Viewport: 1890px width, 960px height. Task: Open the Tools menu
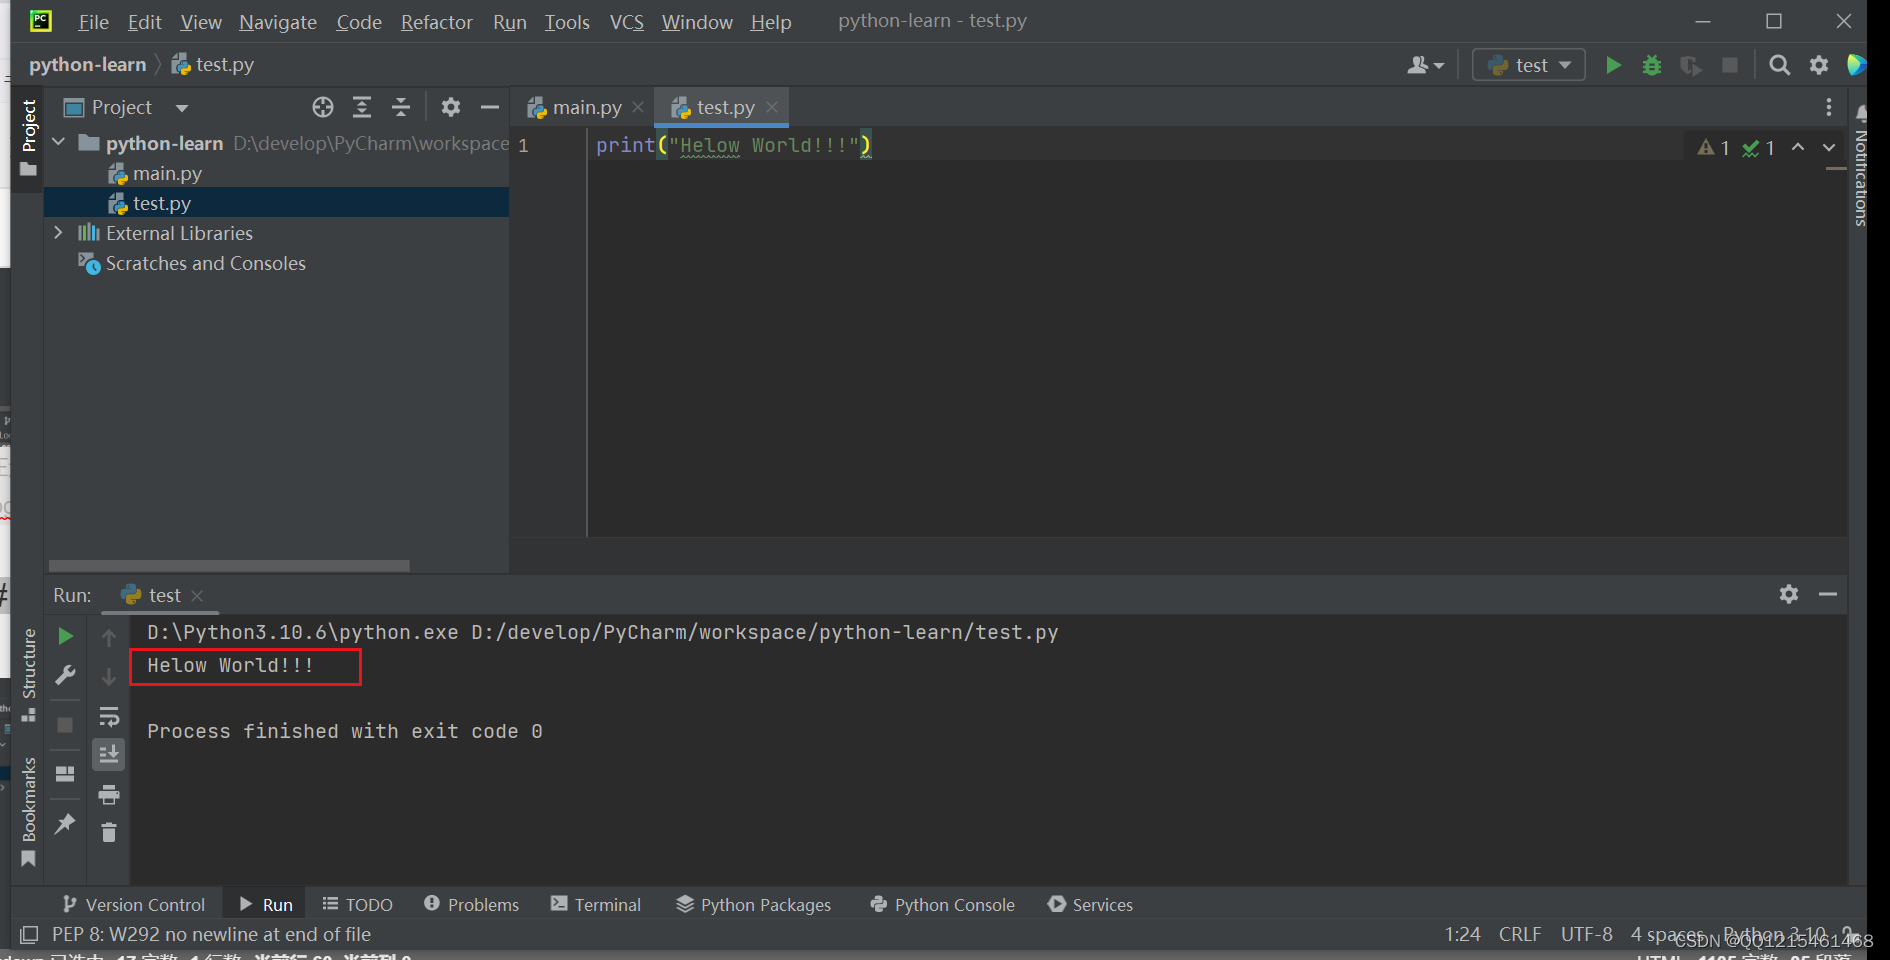click(x=567, y=22)
